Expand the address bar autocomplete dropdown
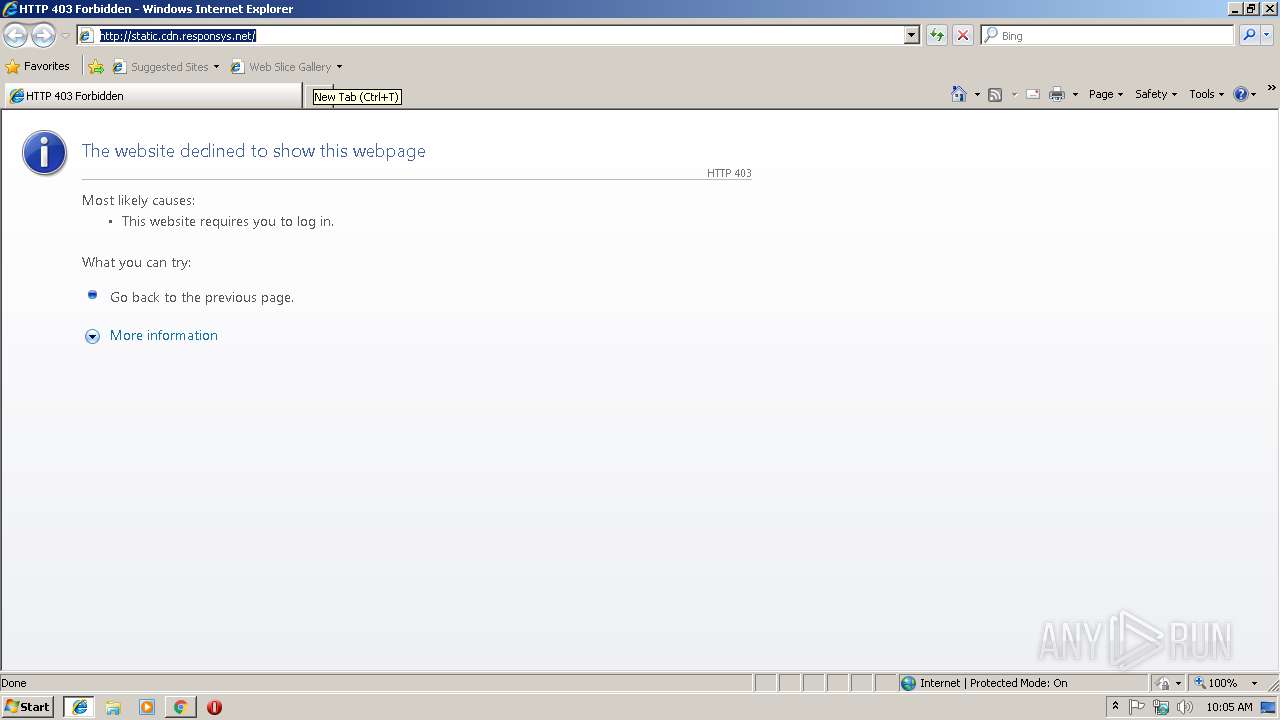This screenshot has height=720, width=1280. pyautogui.click(x=911, y=35)
